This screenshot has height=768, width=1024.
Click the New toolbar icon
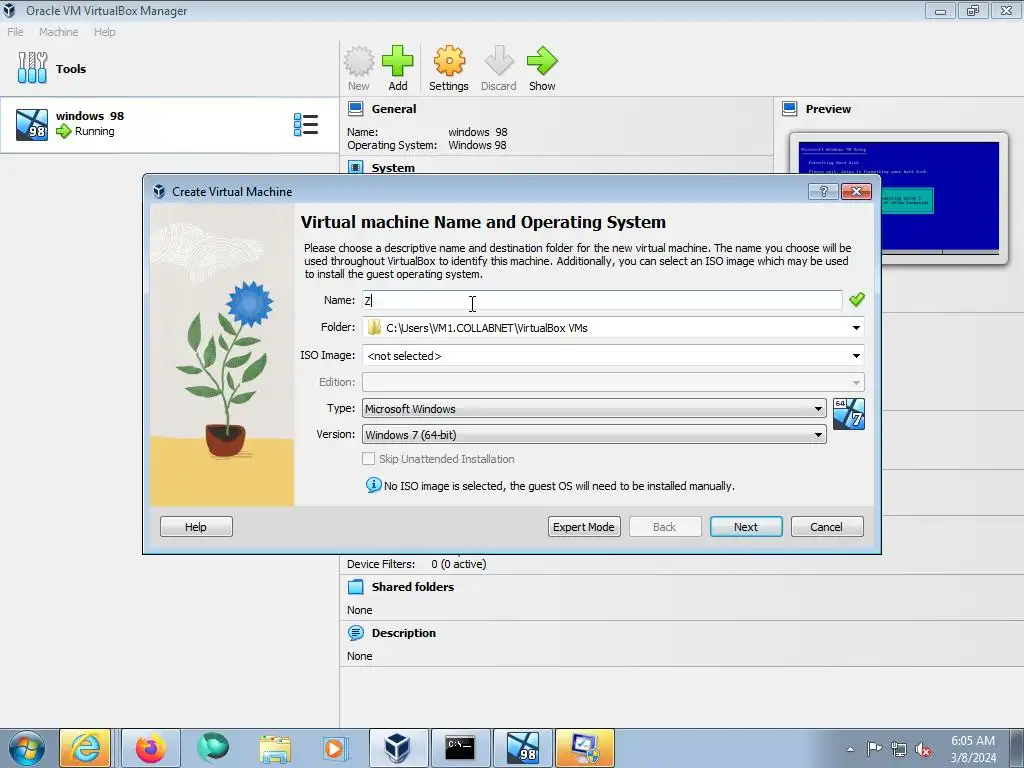coord(359,61)
